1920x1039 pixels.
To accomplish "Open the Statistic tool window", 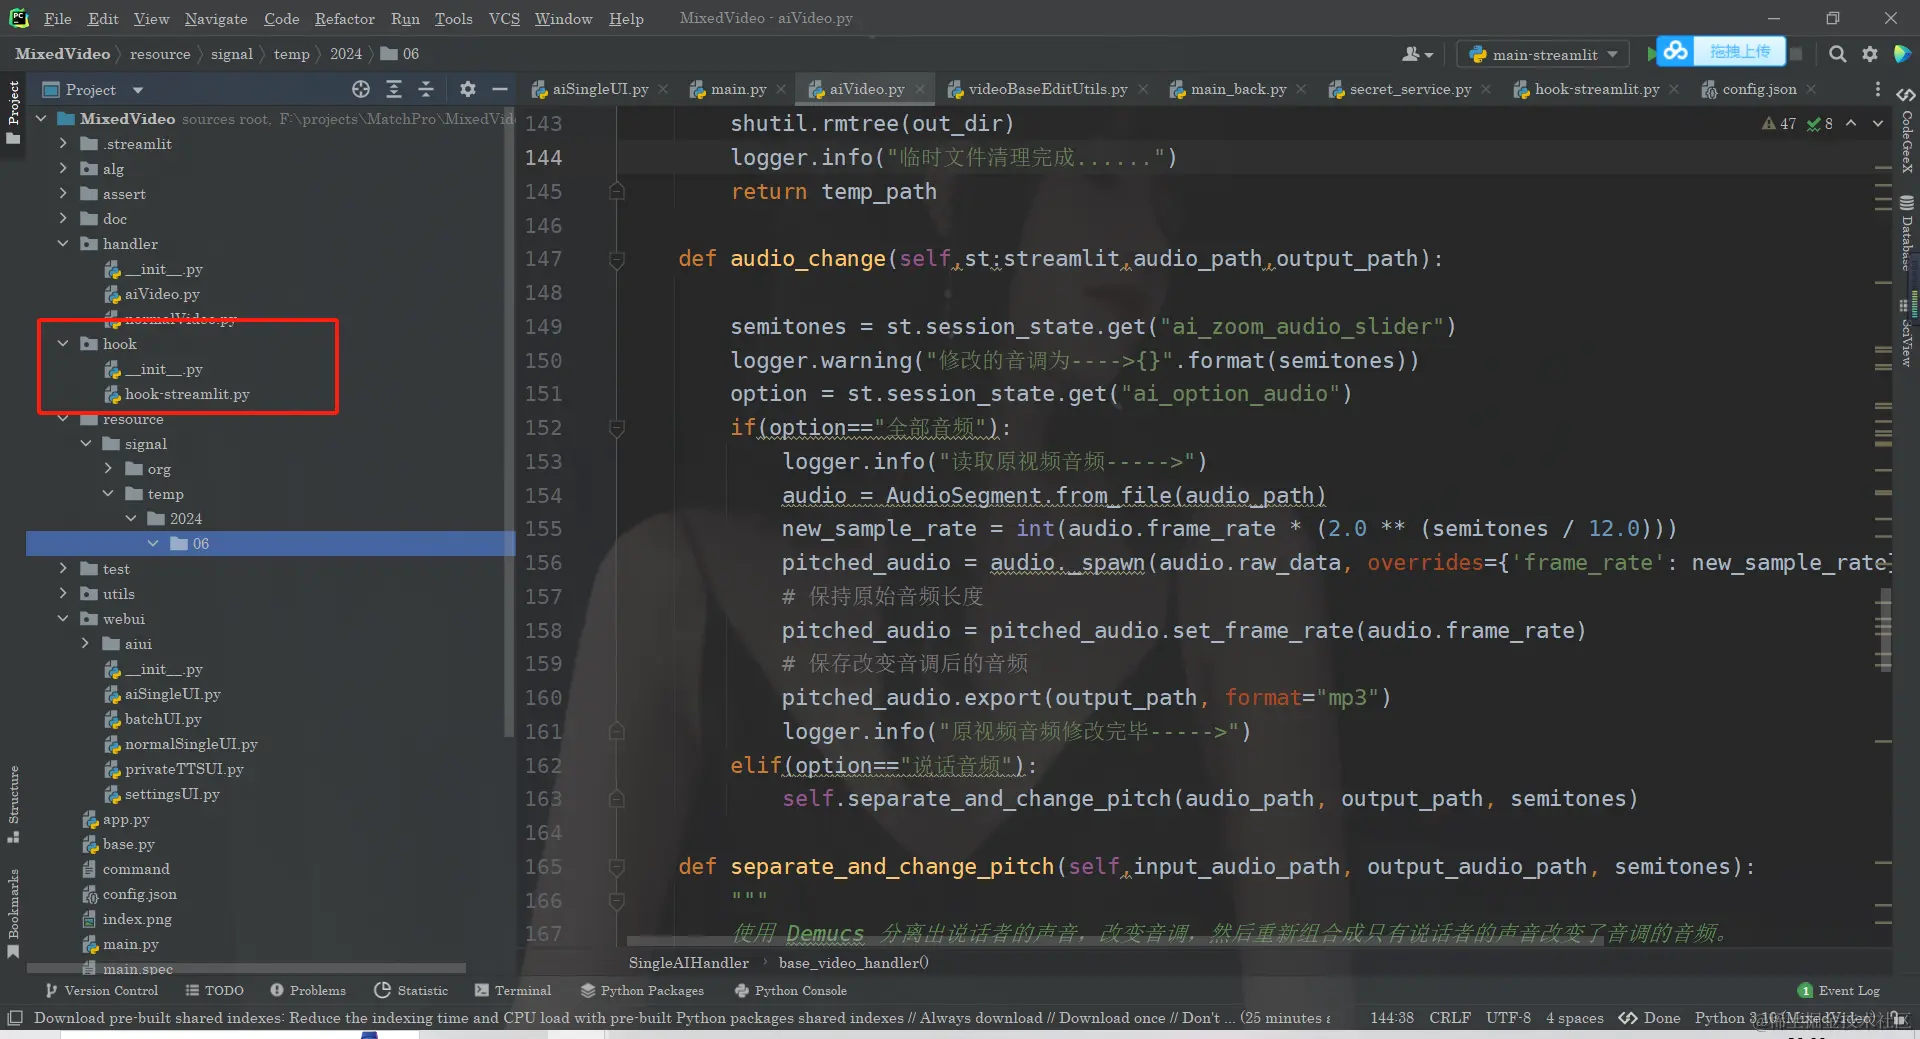I will [411, 990].
